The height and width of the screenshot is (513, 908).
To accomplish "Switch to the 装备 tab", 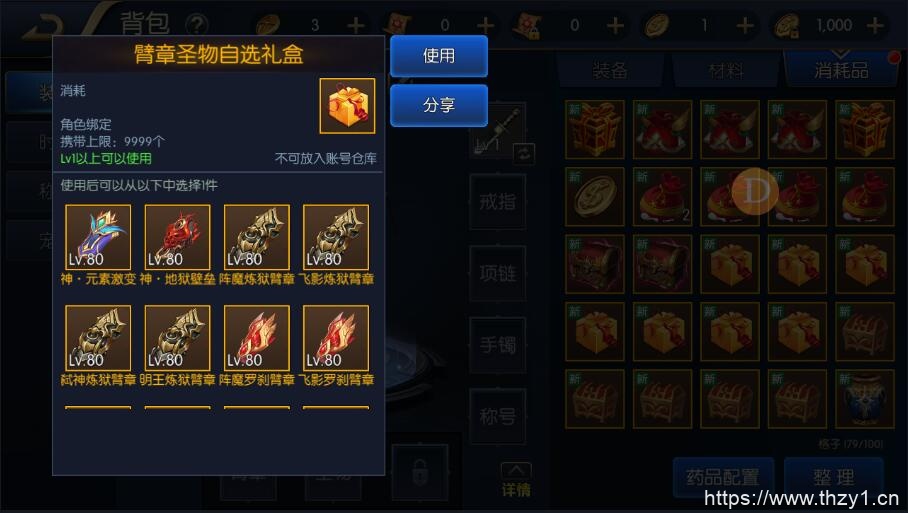I will click(610, 71).
